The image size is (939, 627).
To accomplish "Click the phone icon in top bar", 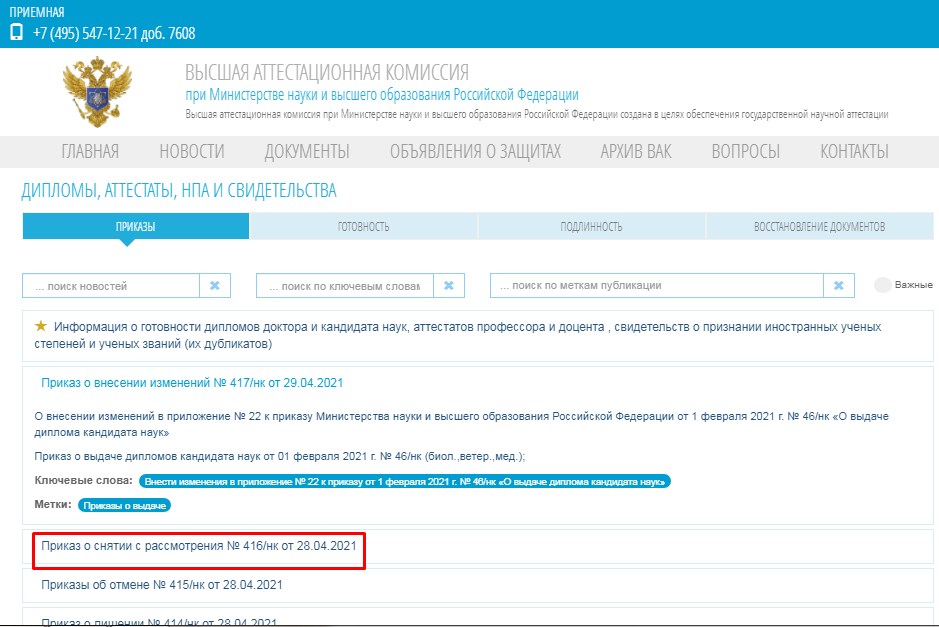I will pos(16,32).
